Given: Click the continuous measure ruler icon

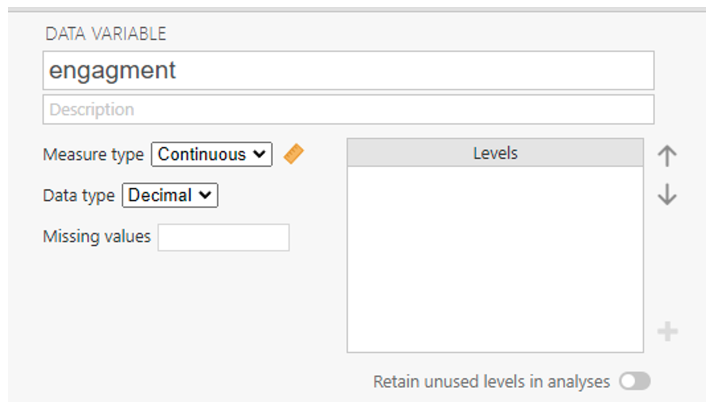Looking at the screenshot, I should (x=293, y=154).
